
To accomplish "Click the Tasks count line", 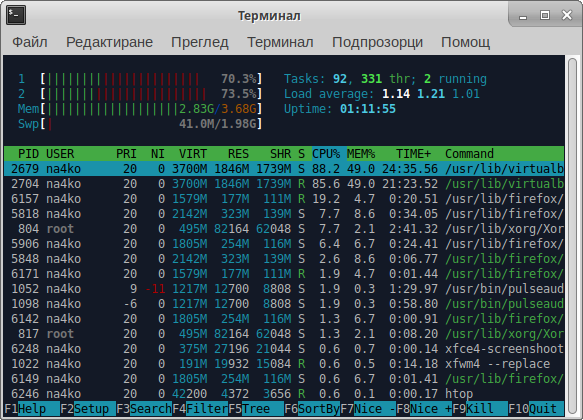I will [x=385, y=79].
